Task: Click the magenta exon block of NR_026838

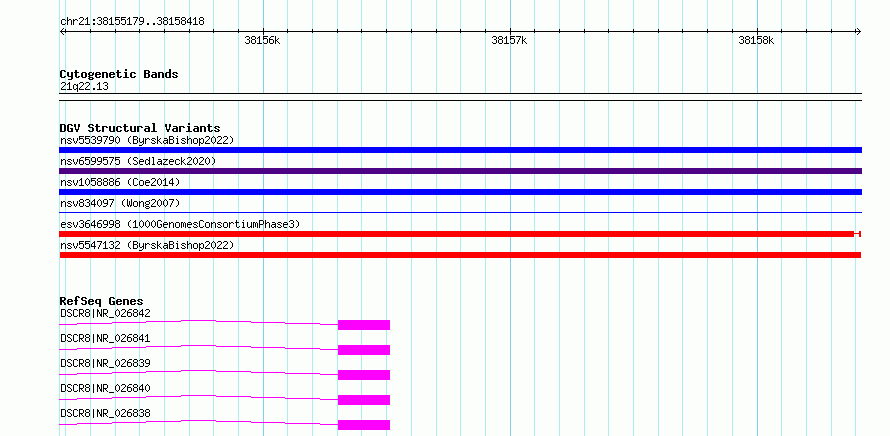Action: (364, 425)
